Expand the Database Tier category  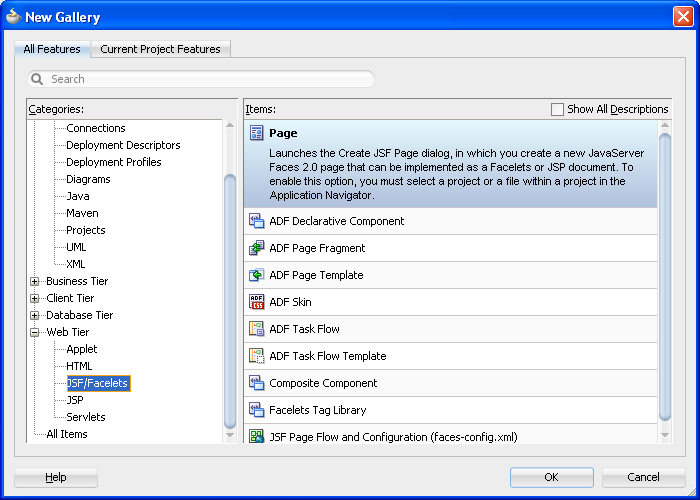coord(34,315)
